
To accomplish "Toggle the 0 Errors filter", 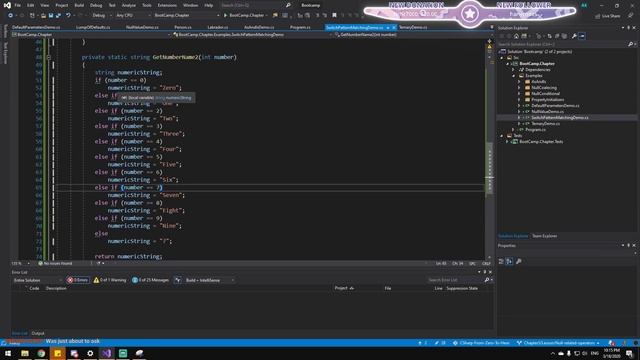I will pyautogui.click(x=78, y=280).
